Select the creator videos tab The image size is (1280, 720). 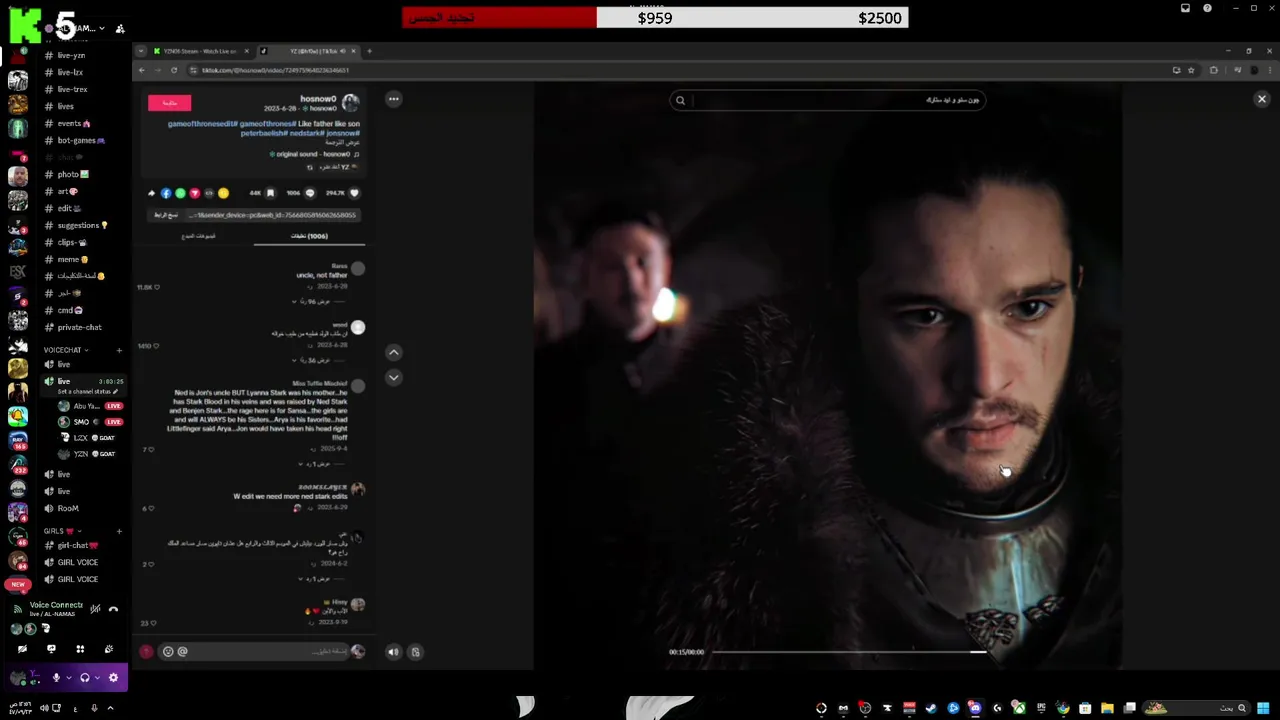pyautogui.click(x=198, y=236)
